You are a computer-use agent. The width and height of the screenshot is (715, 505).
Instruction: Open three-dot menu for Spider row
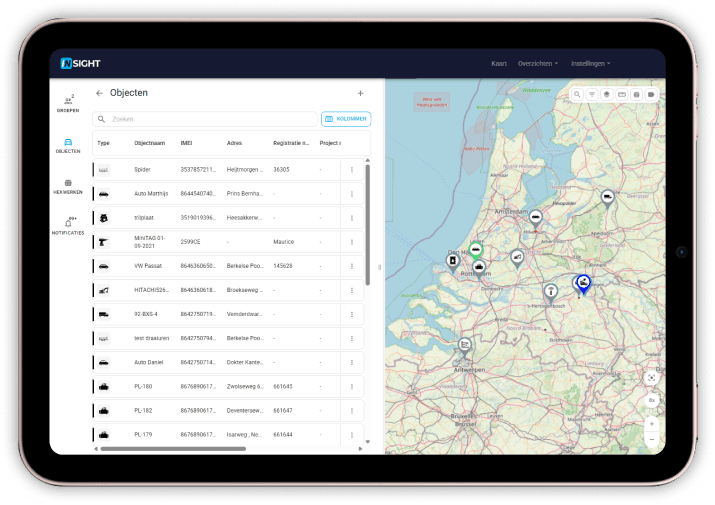tap(352, 170)
